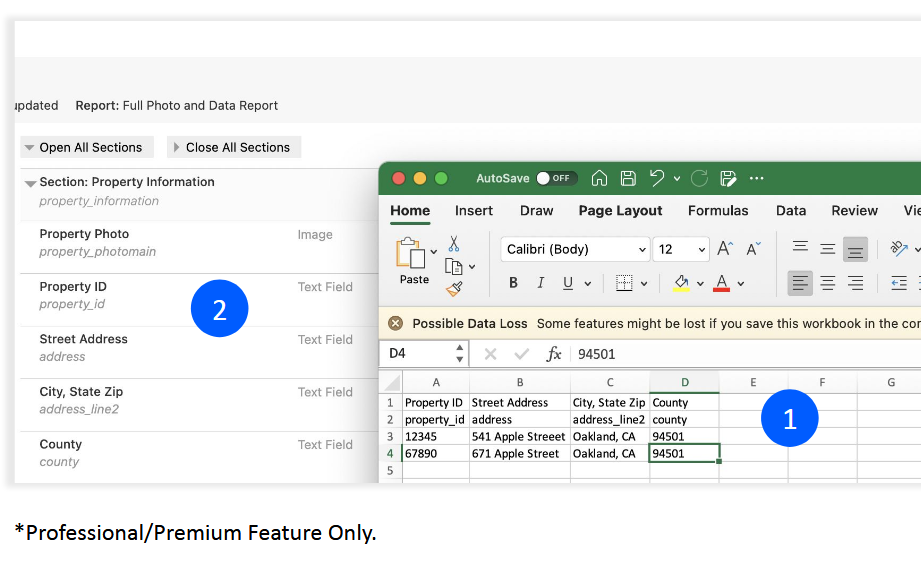
Task: Open the font size 12 dropdown
Action: (x=701, y=250)
